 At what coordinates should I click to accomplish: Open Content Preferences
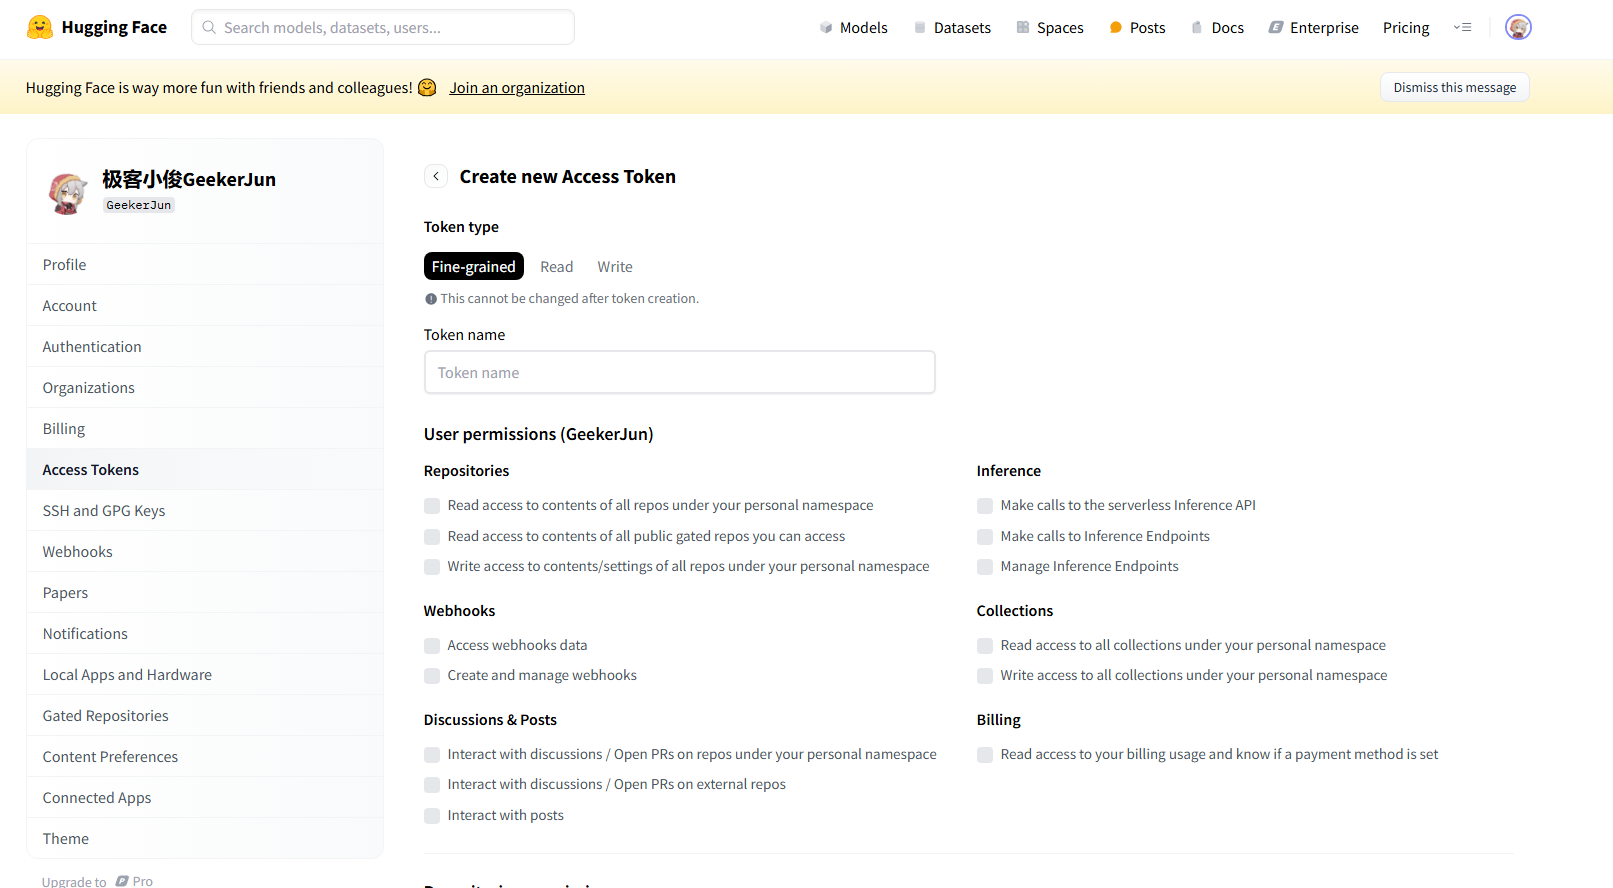tap(205, 756)
